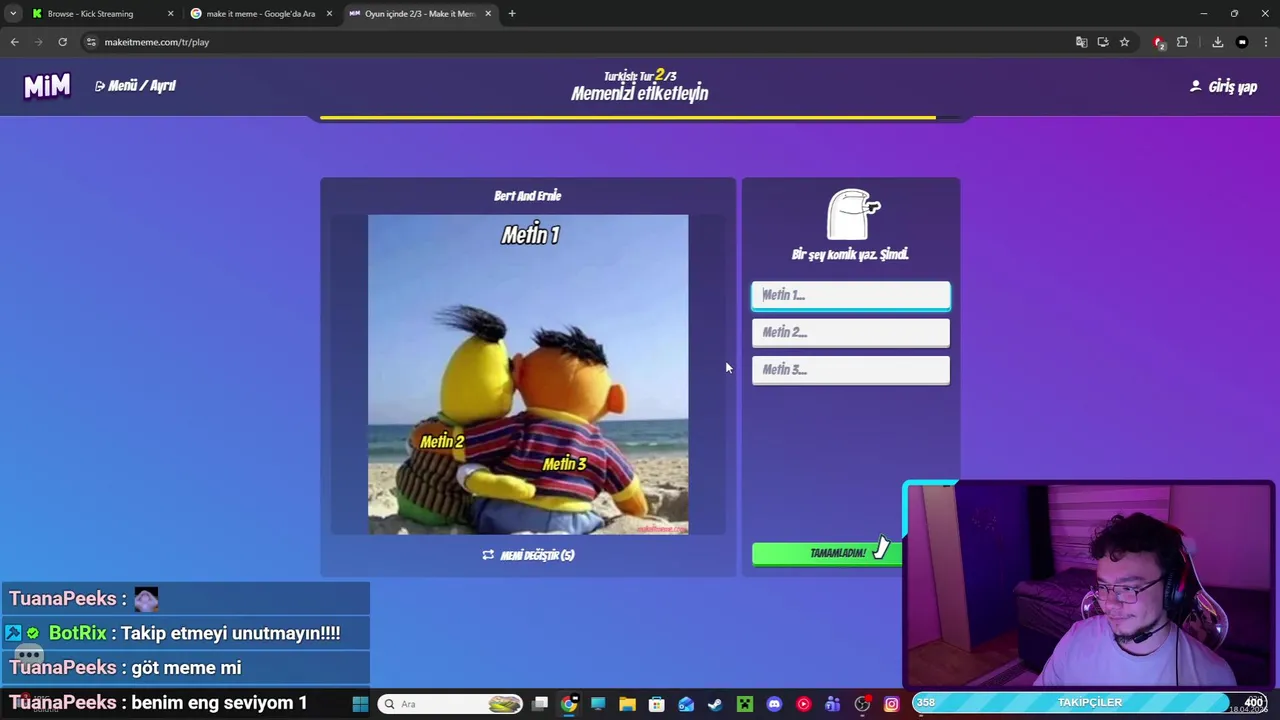
Task: Open browser downloads
Action: [1218, 42]
